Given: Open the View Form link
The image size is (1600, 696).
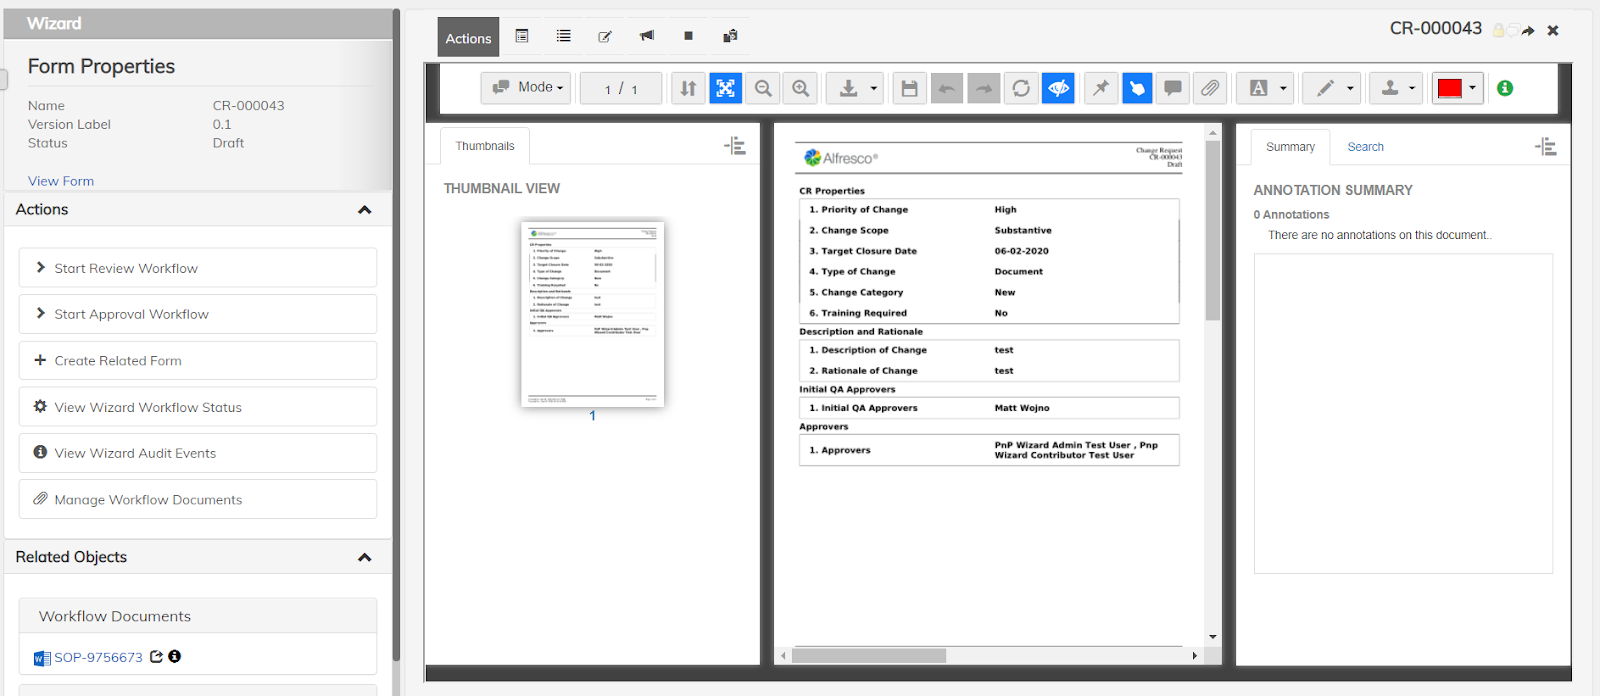Looking at the screenshot, I should (61, 181).
